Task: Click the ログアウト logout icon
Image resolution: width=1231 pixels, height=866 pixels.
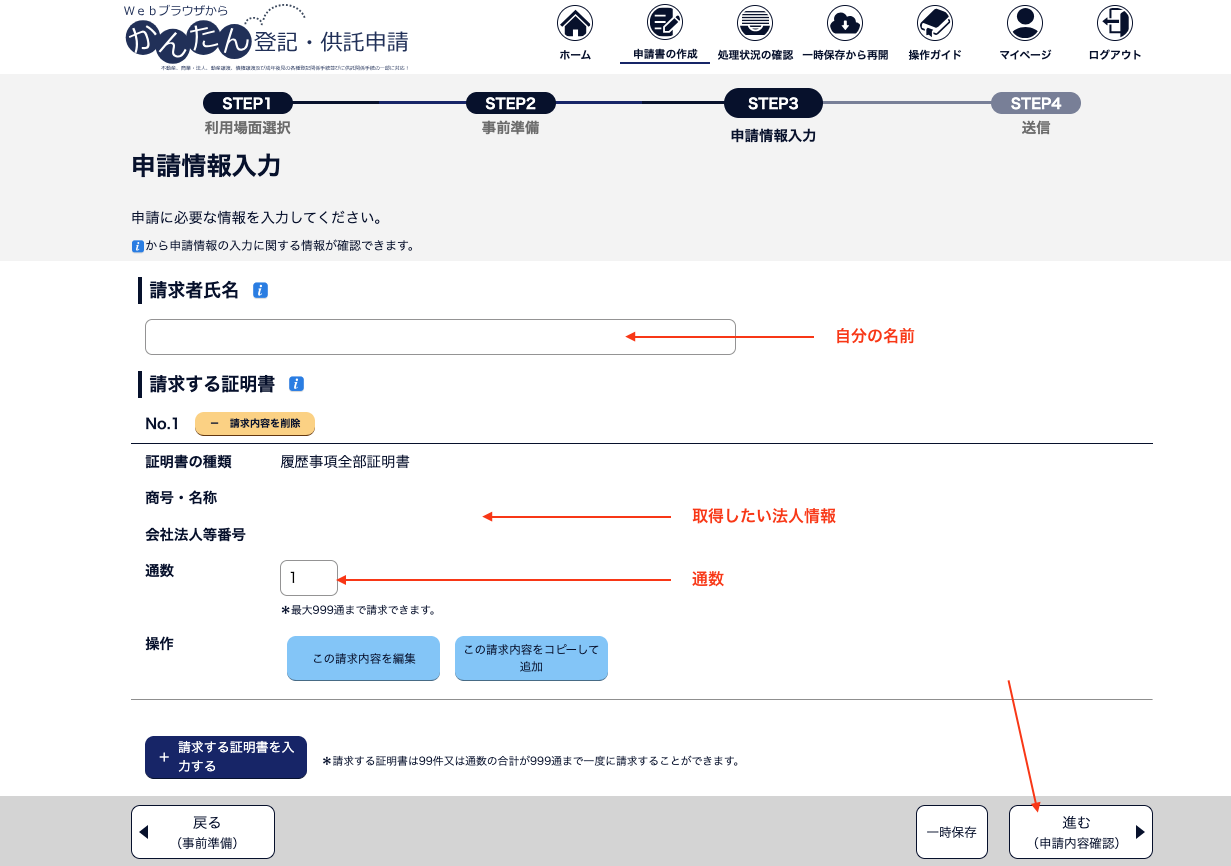Action: pyautogui.click(x=1114, y=23)
